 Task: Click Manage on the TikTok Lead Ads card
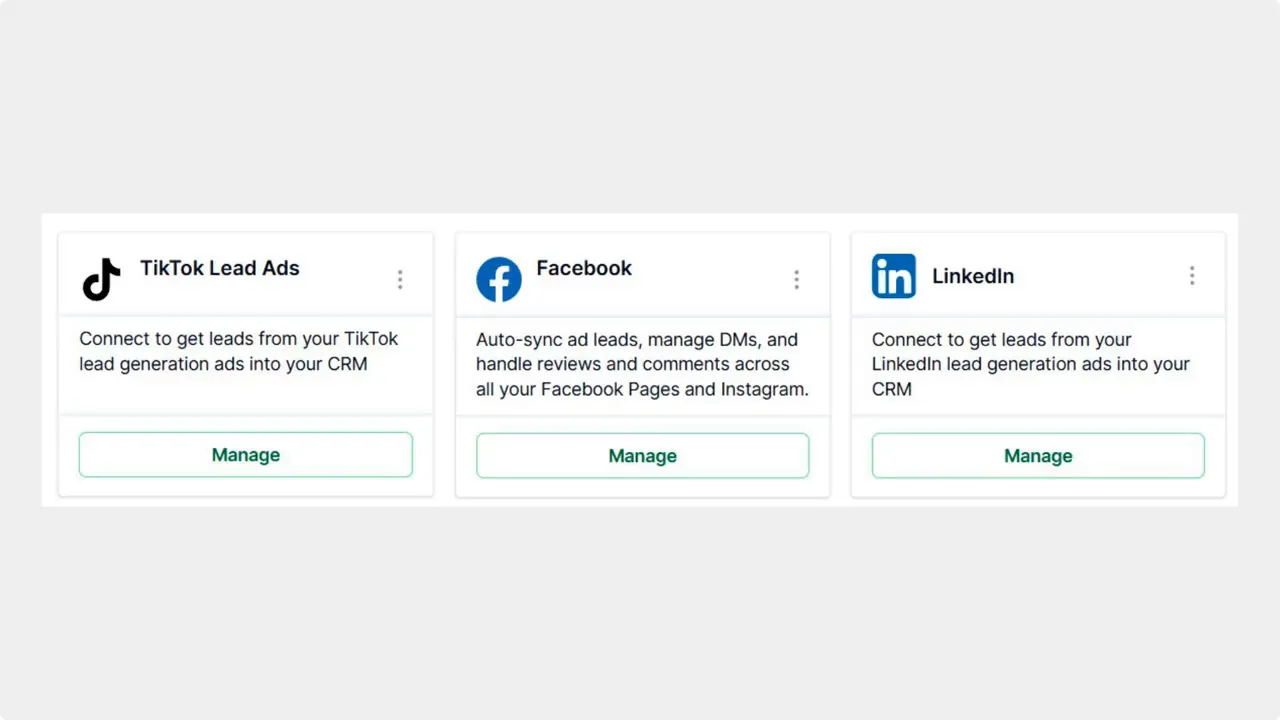pos(245,454)
